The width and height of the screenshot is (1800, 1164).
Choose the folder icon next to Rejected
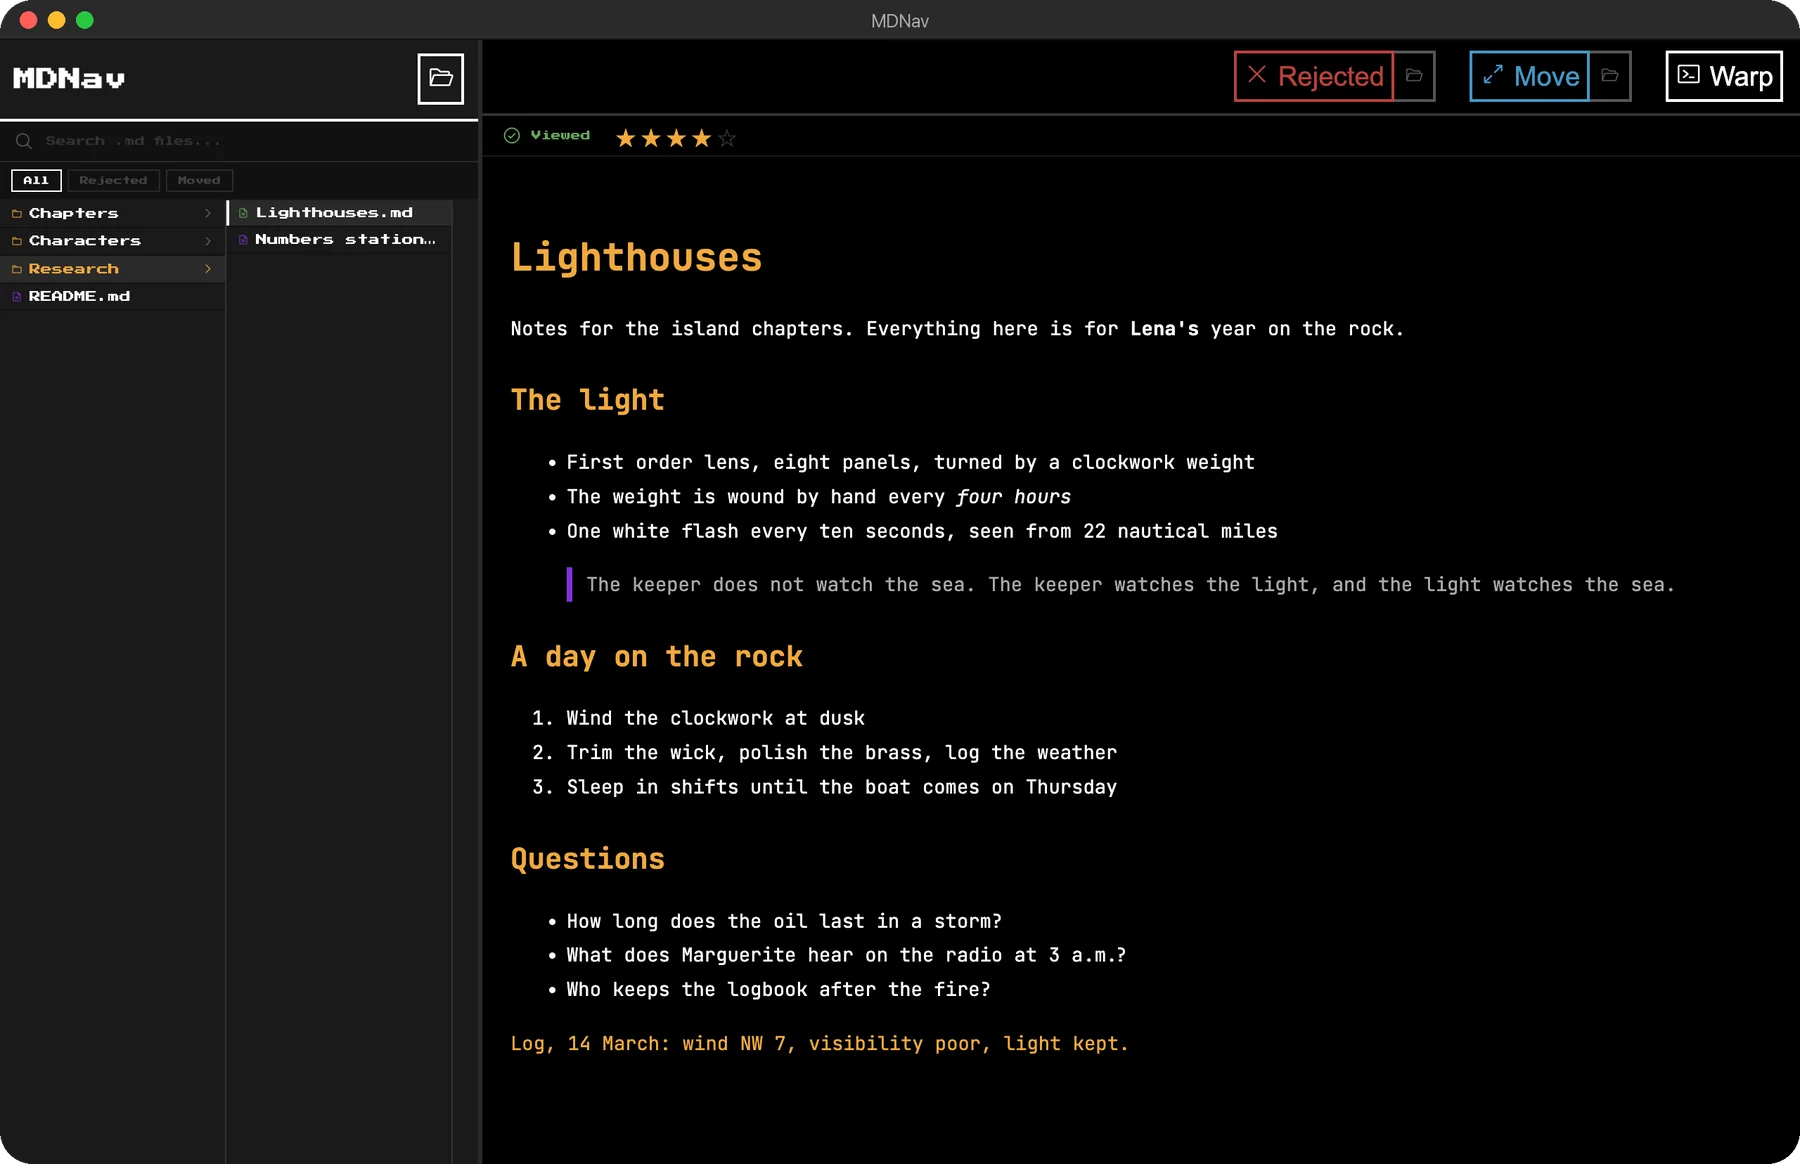point(1414,76)
